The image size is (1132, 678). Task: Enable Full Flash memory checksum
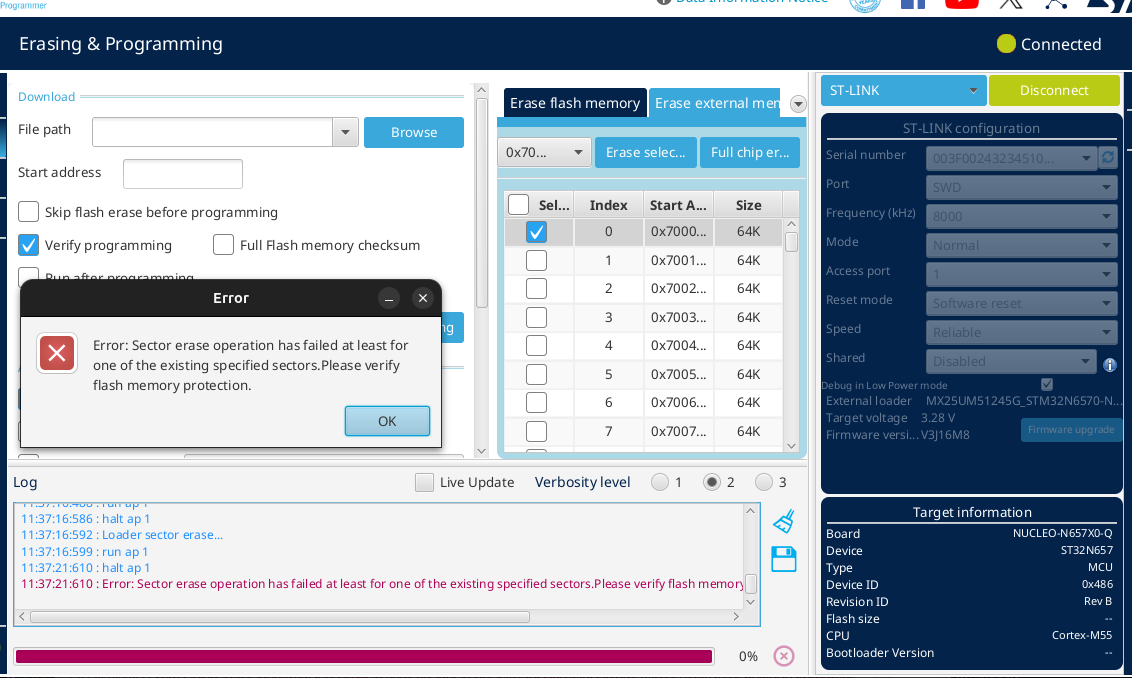pyautogui.click(x=223, y=245)
